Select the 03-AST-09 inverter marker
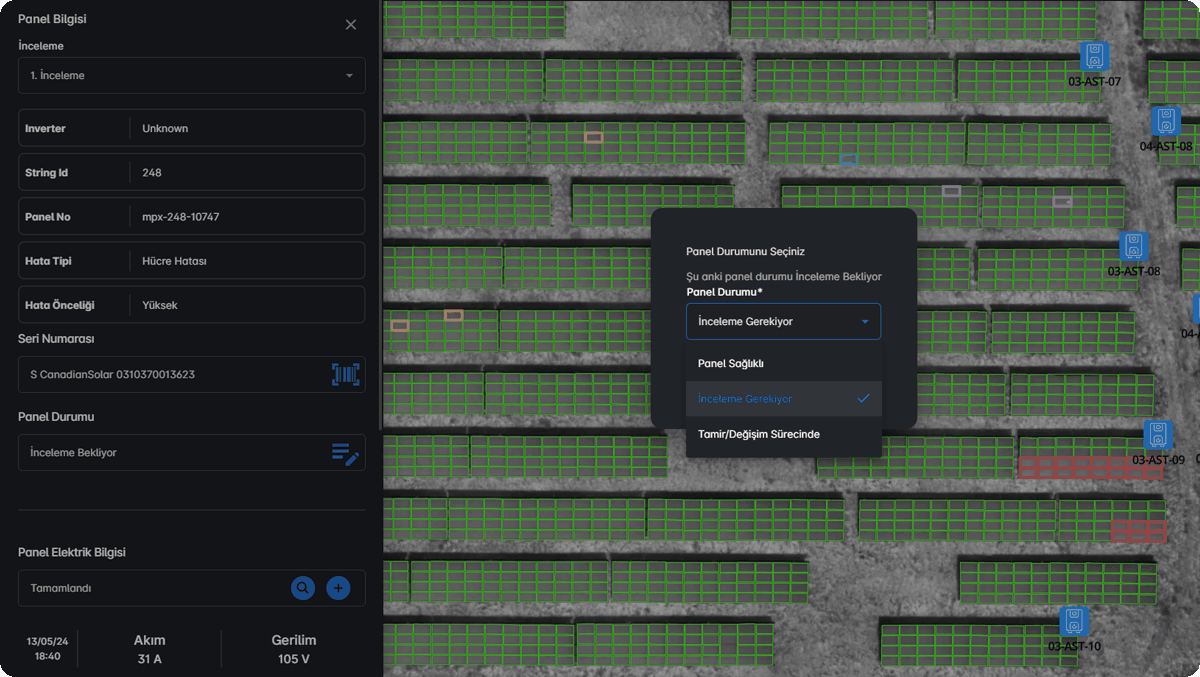1200x677 pixels. pos(1158,435)
